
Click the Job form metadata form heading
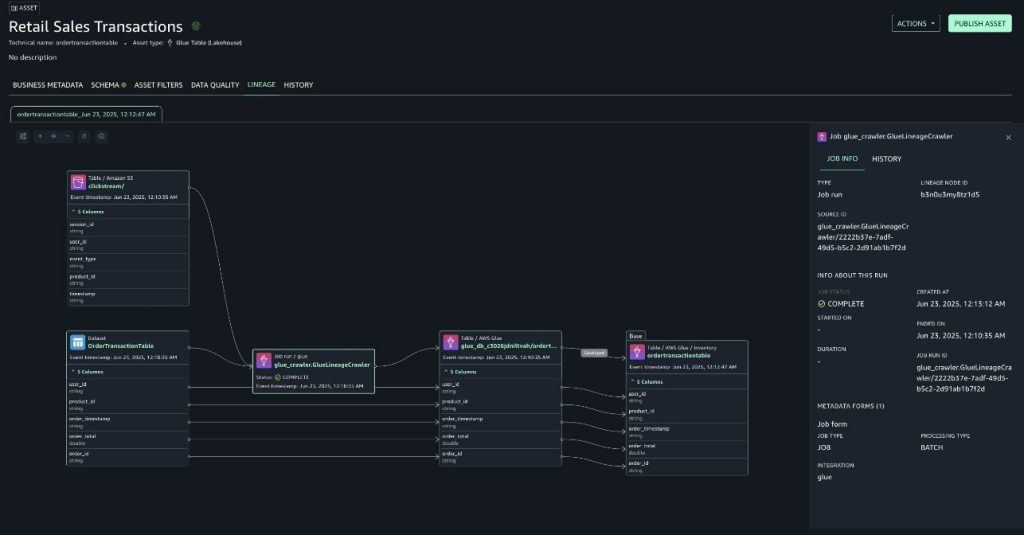[832, 424]
